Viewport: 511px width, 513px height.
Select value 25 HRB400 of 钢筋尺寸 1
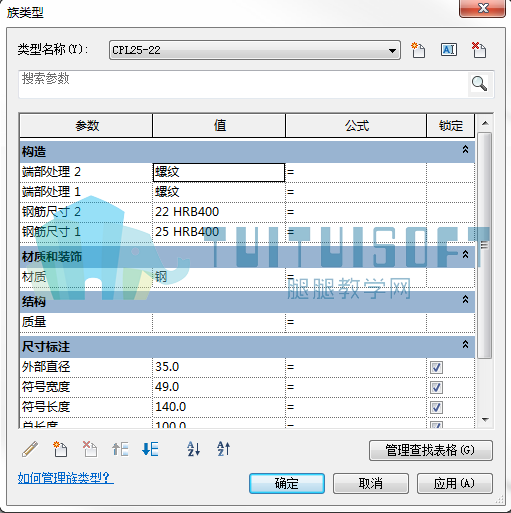219,232
